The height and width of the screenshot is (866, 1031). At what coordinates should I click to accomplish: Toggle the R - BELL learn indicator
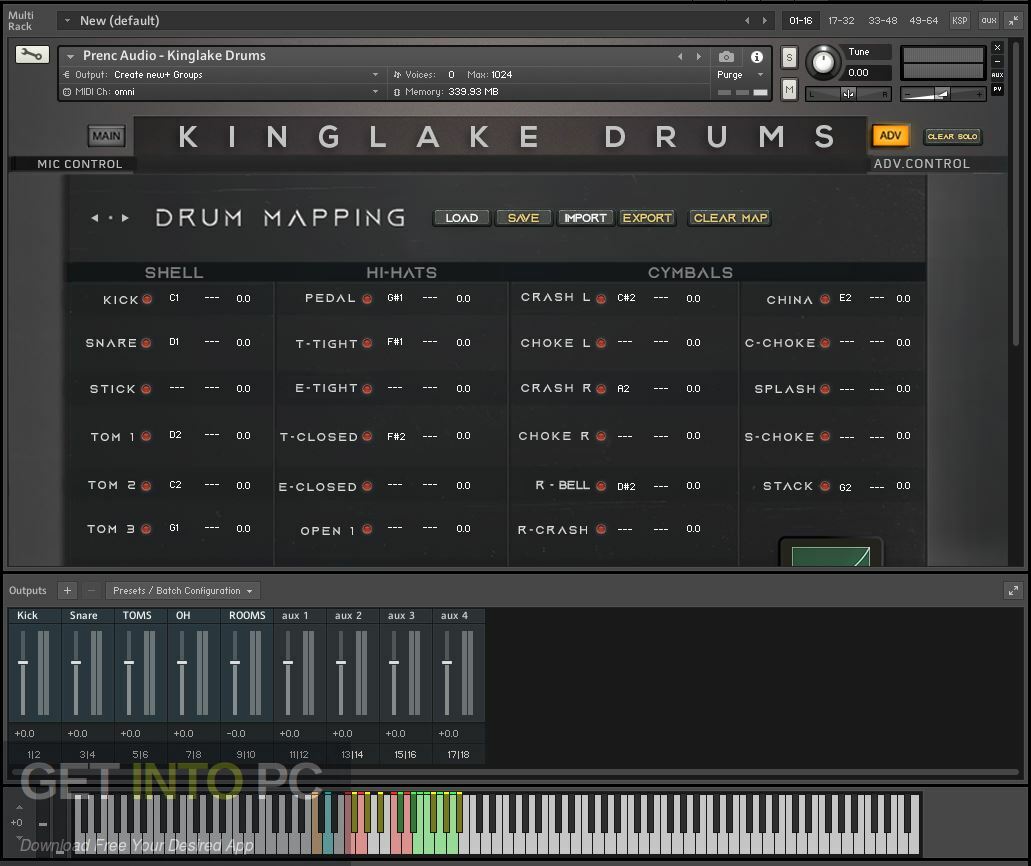601,486
